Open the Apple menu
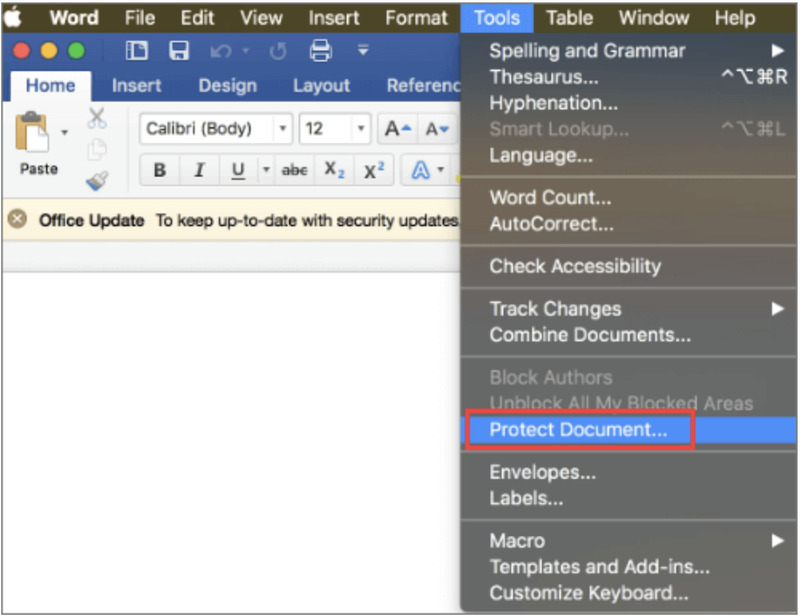This screenshot has width=800, height=616. pyautogui.click(x=15, y=18)
